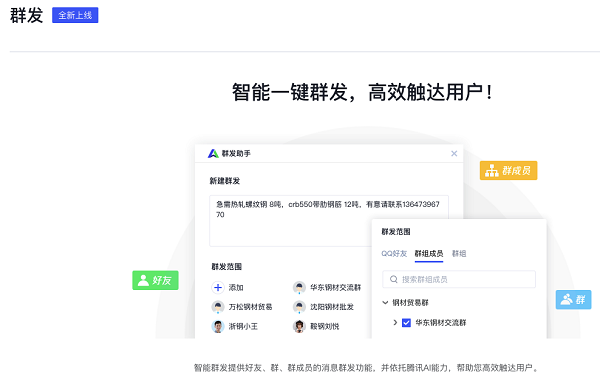Click 浙钢小王 name text
This screenshot has width=600, height=381.
coord(243,326)
